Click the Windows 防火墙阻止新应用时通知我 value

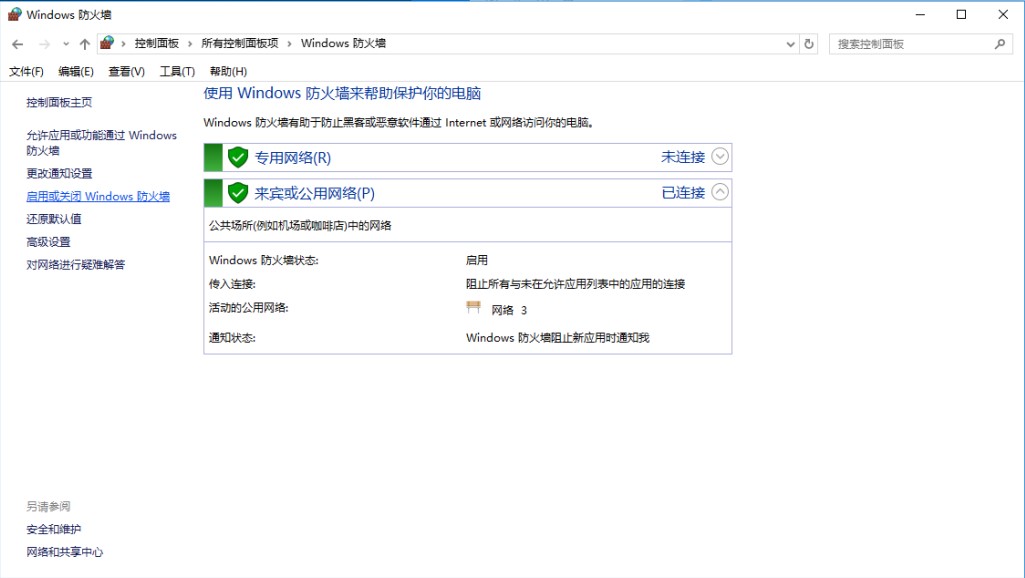pos(558,337)
